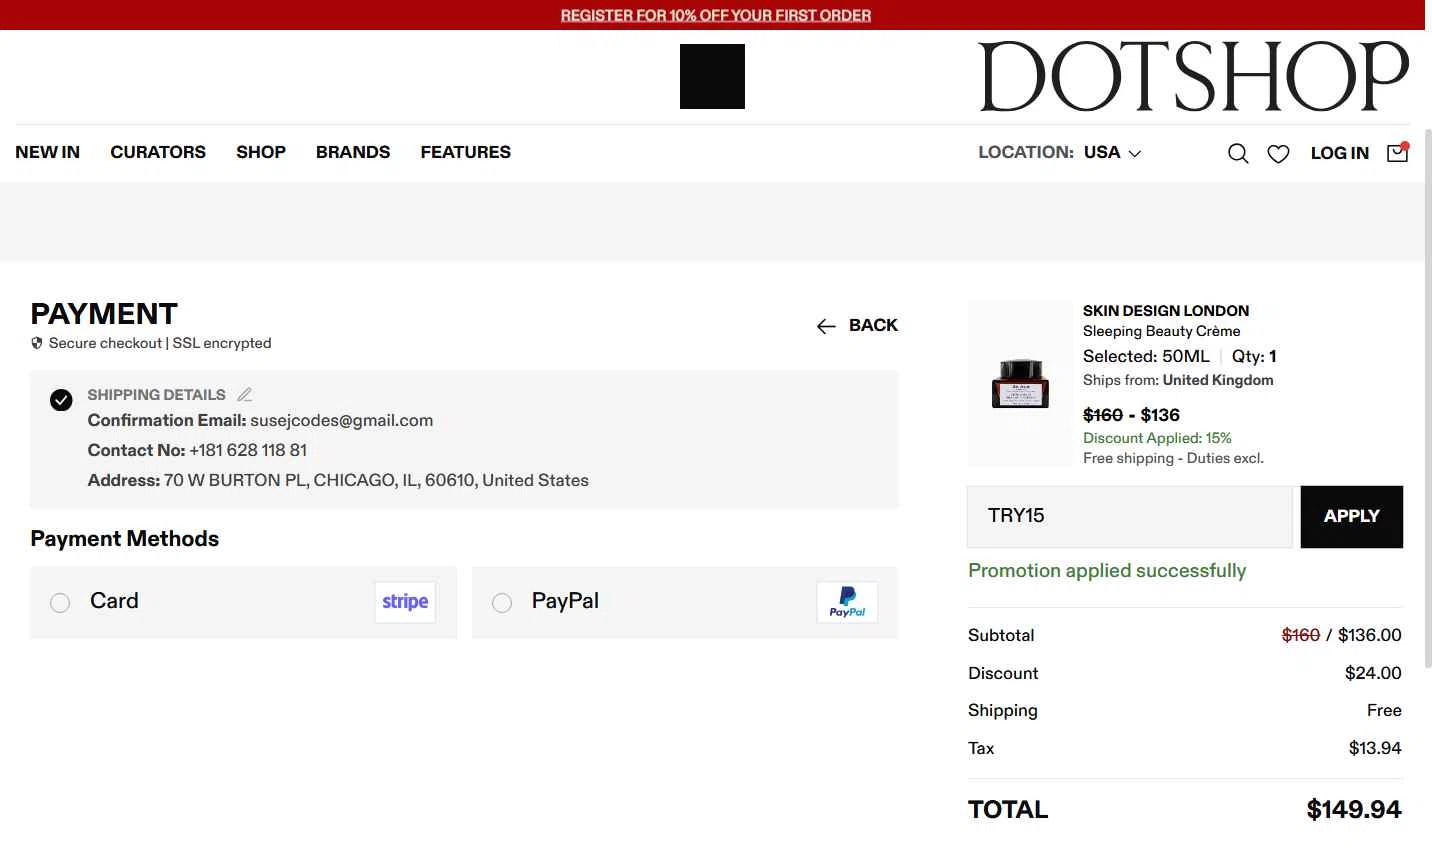Click the Qty: 1 quantity text

tap(1254, 357)
